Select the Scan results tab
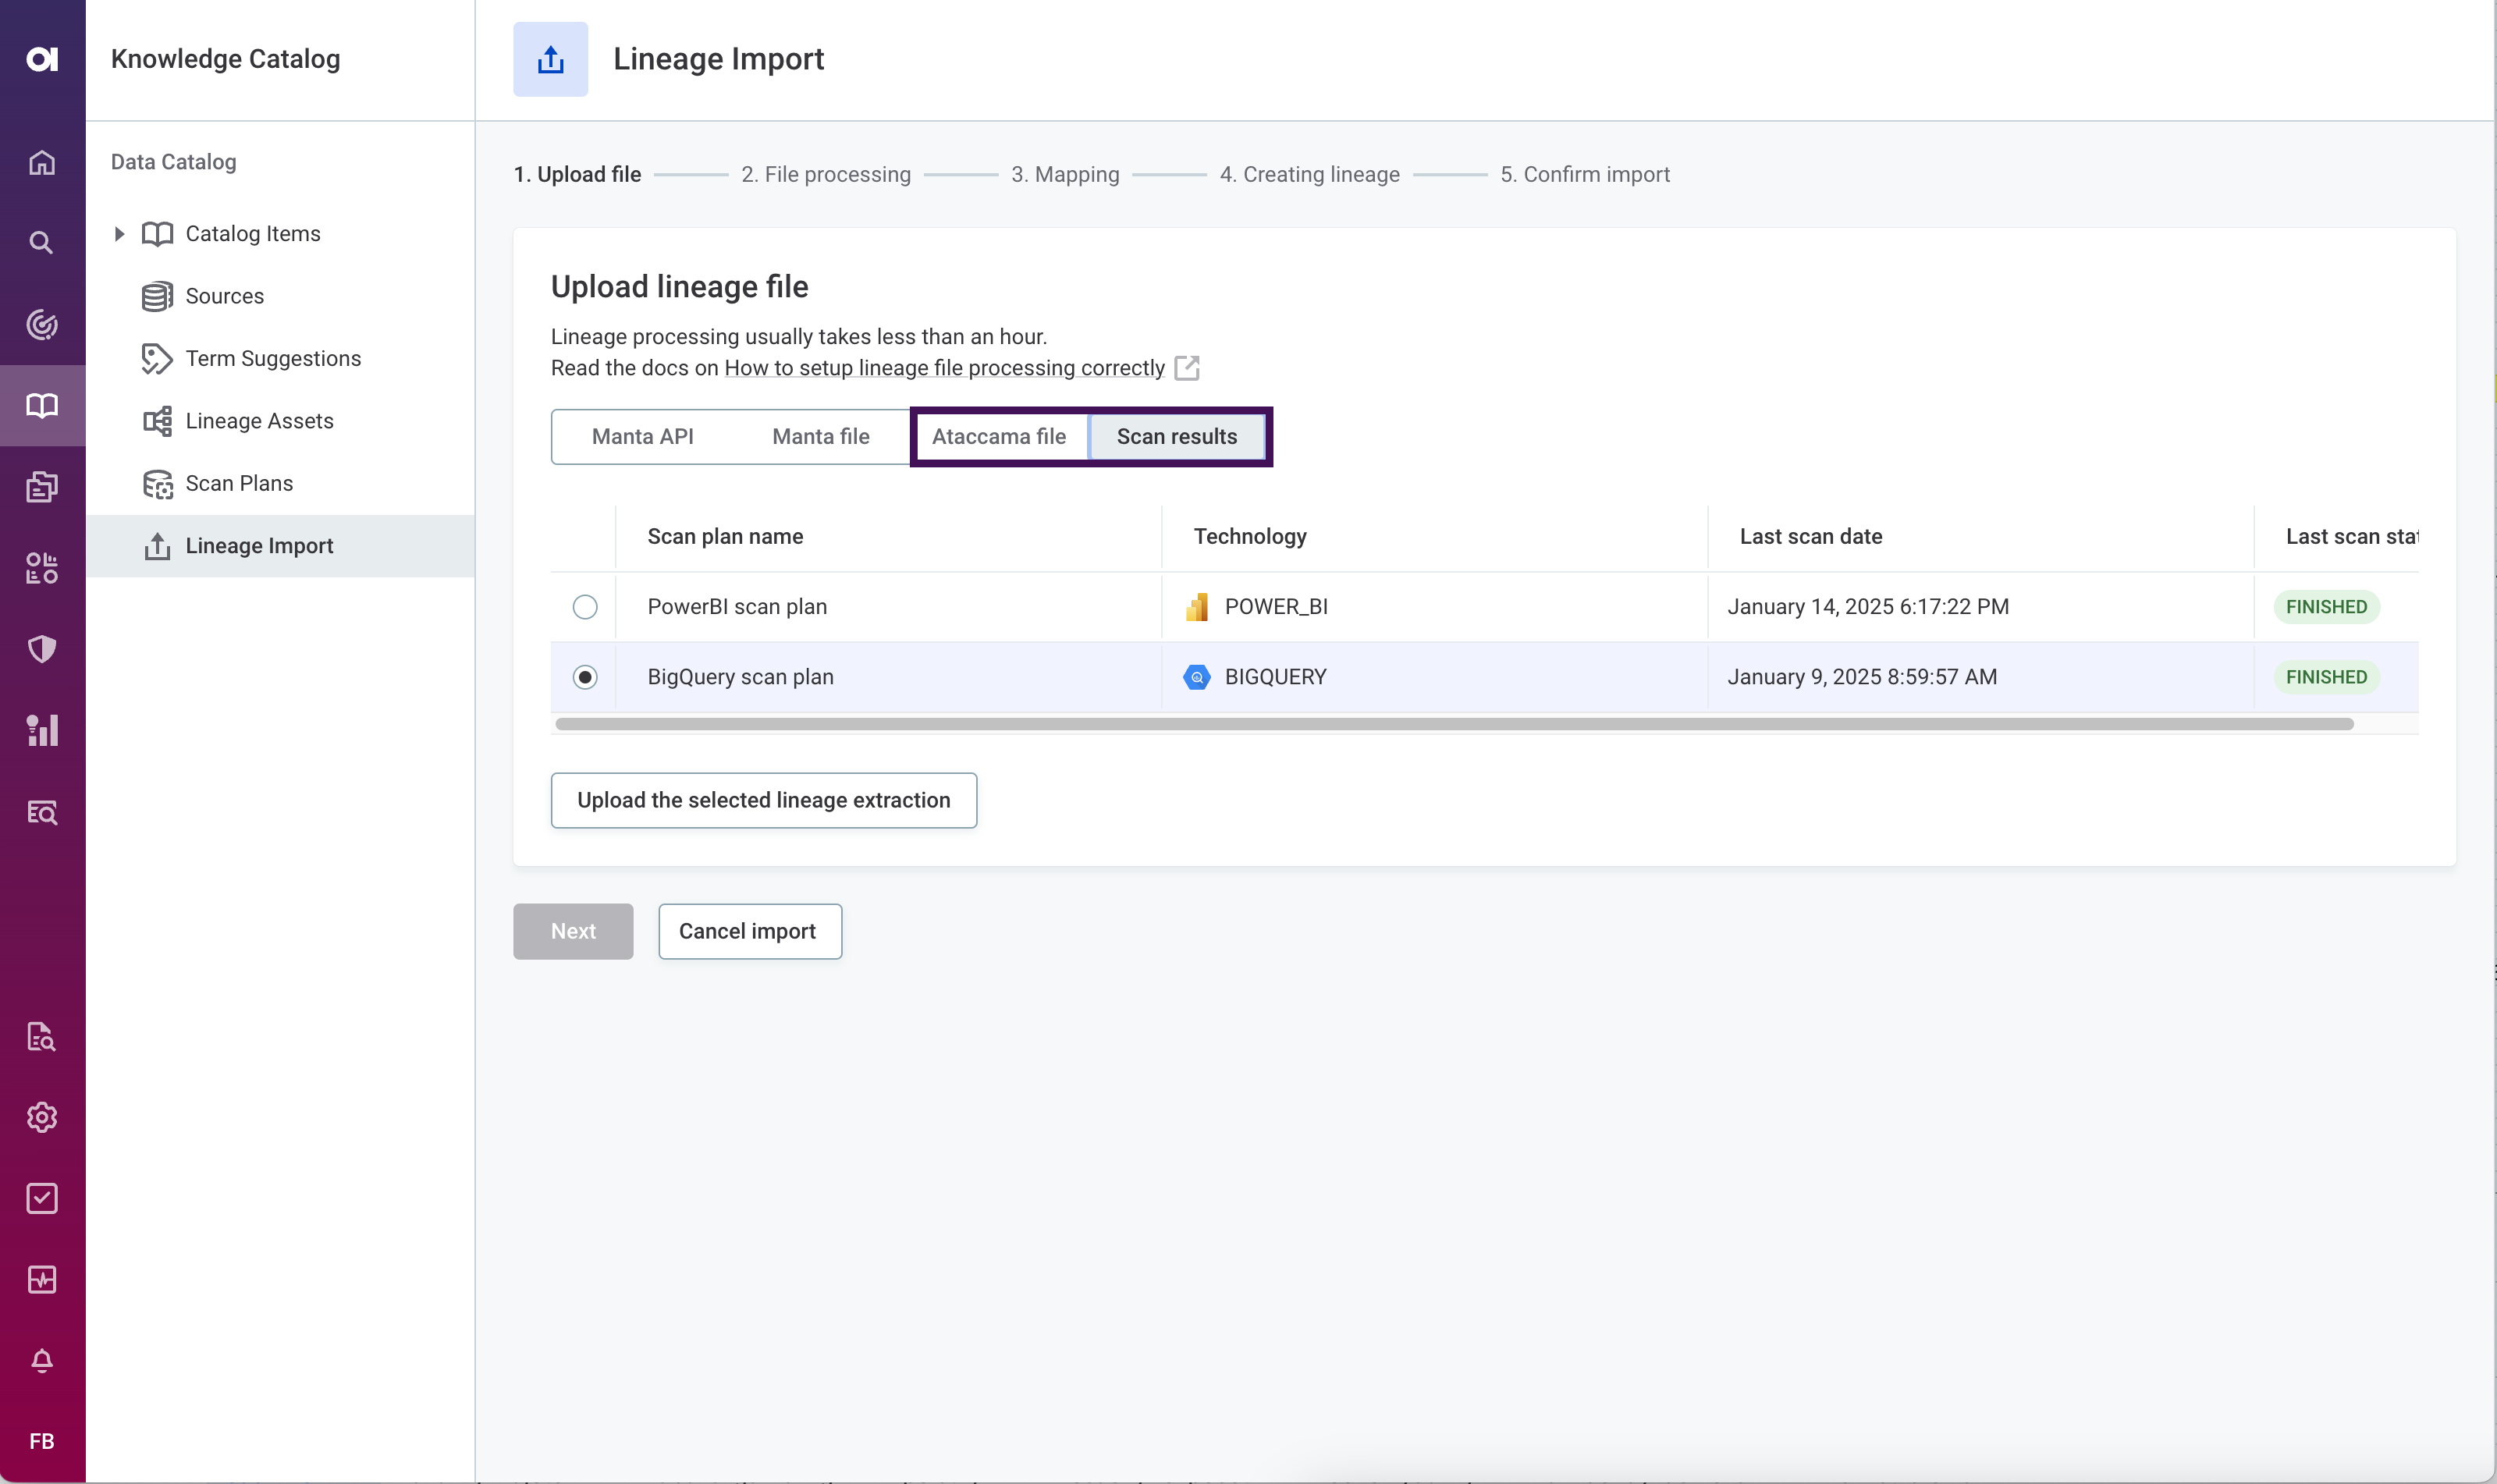The image size is (2497, 1484). [x=1176, y=437]
